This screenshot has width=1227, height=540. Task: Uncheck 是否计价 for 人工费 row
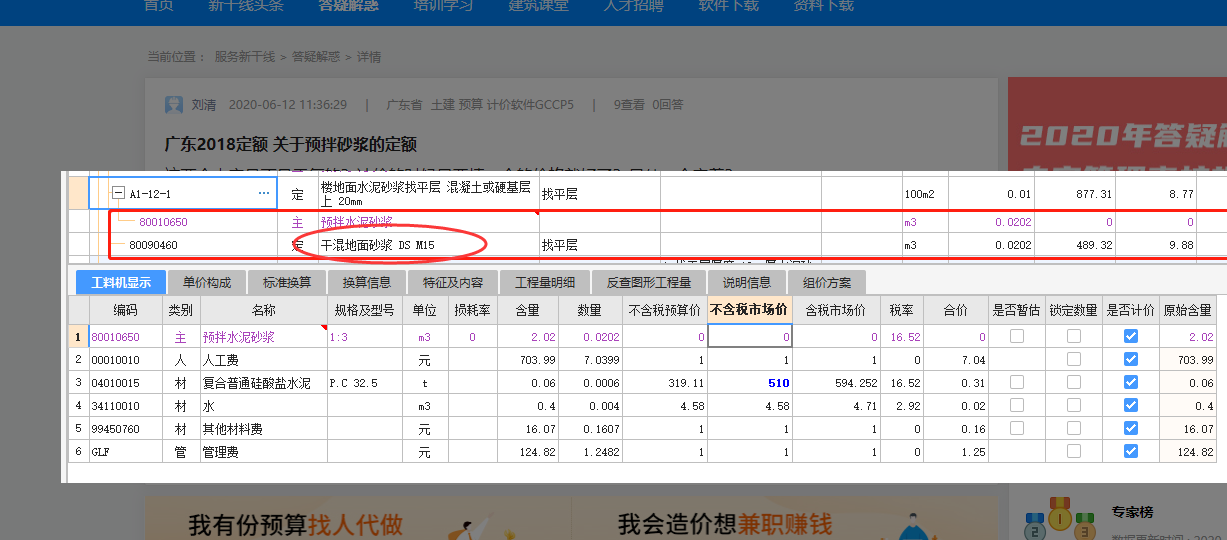pyautogui.click(x=1131, y=360)
